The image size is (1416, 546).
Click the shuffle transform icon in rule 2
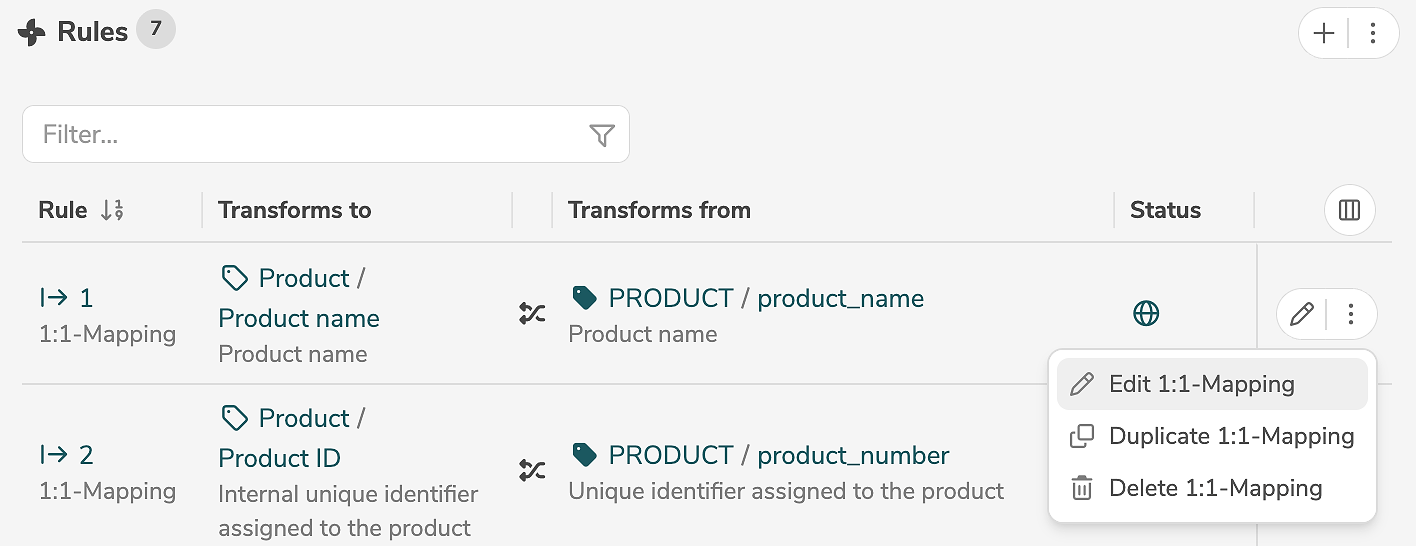[x=532, y=470]
